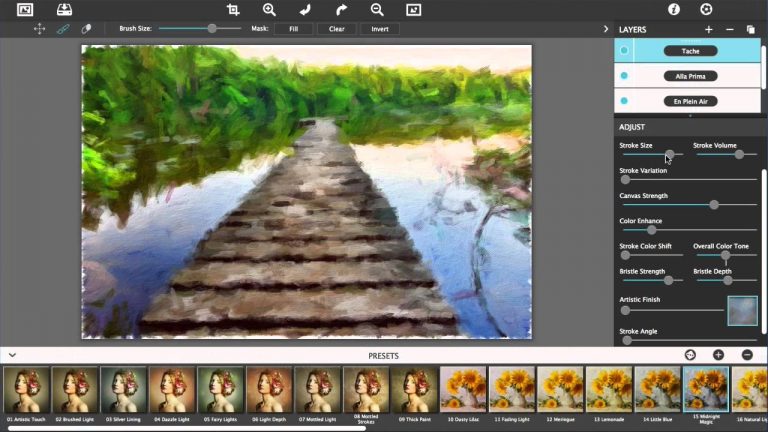Click the Color Enhance slider handle
The image size is (768, 432).
[x=651, y=230]
